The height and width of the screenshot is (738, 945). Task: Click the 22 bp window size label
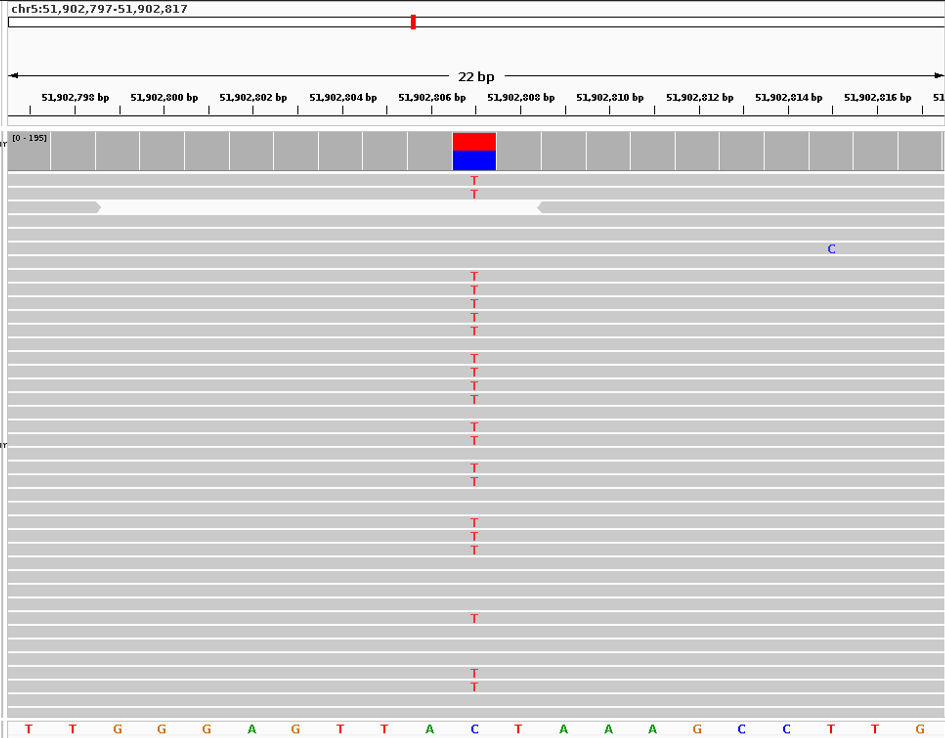point(477,75)
